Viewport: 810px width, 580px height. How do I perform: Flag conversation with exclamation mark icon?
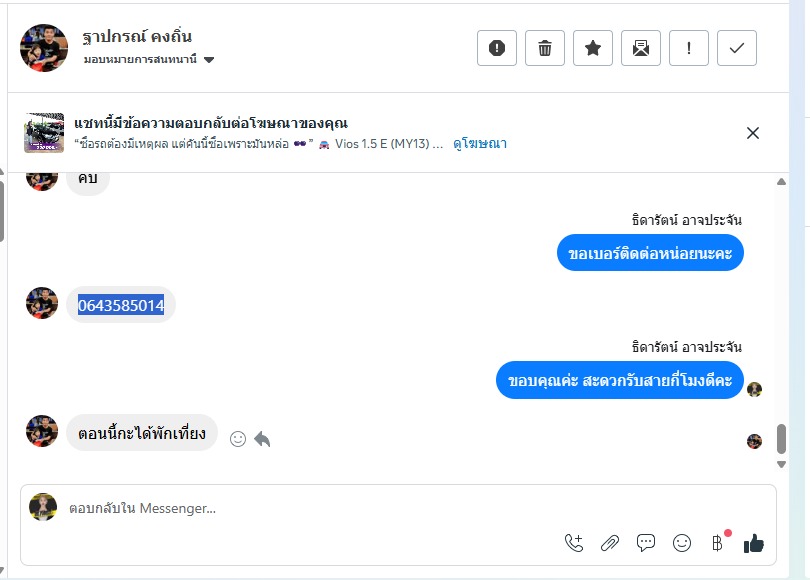click(x=689, y=48)
